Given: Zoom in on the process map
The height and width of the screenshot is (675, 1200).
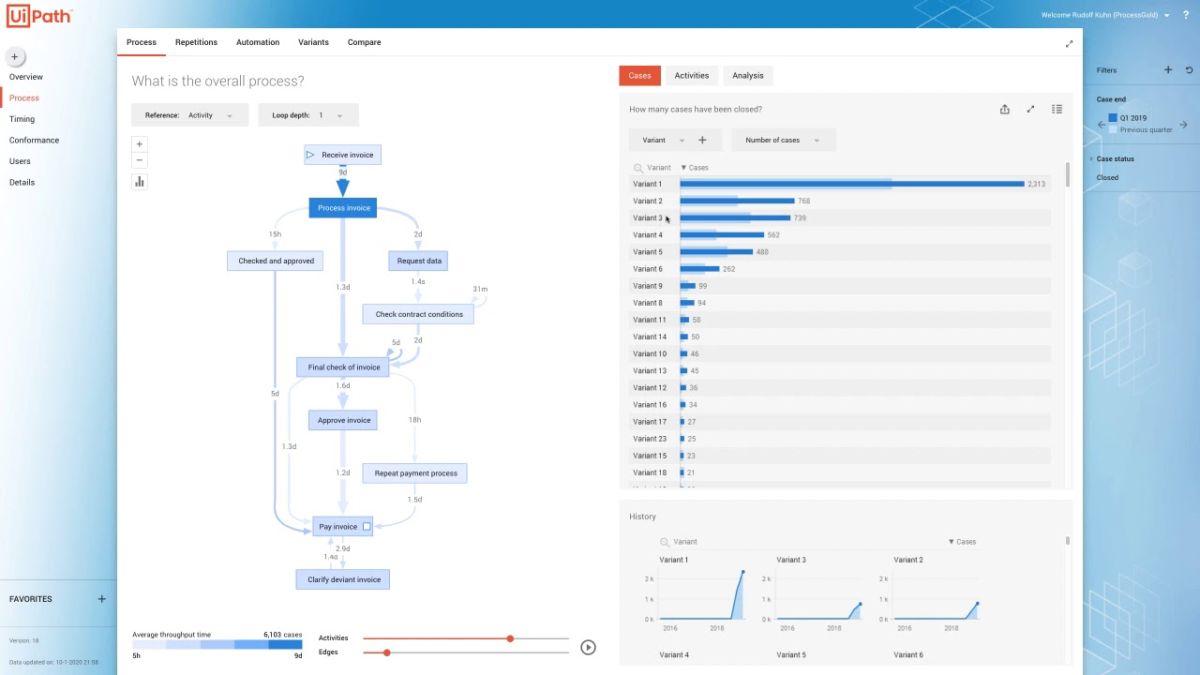Looking at the screenshot, I should click(139, 143).
